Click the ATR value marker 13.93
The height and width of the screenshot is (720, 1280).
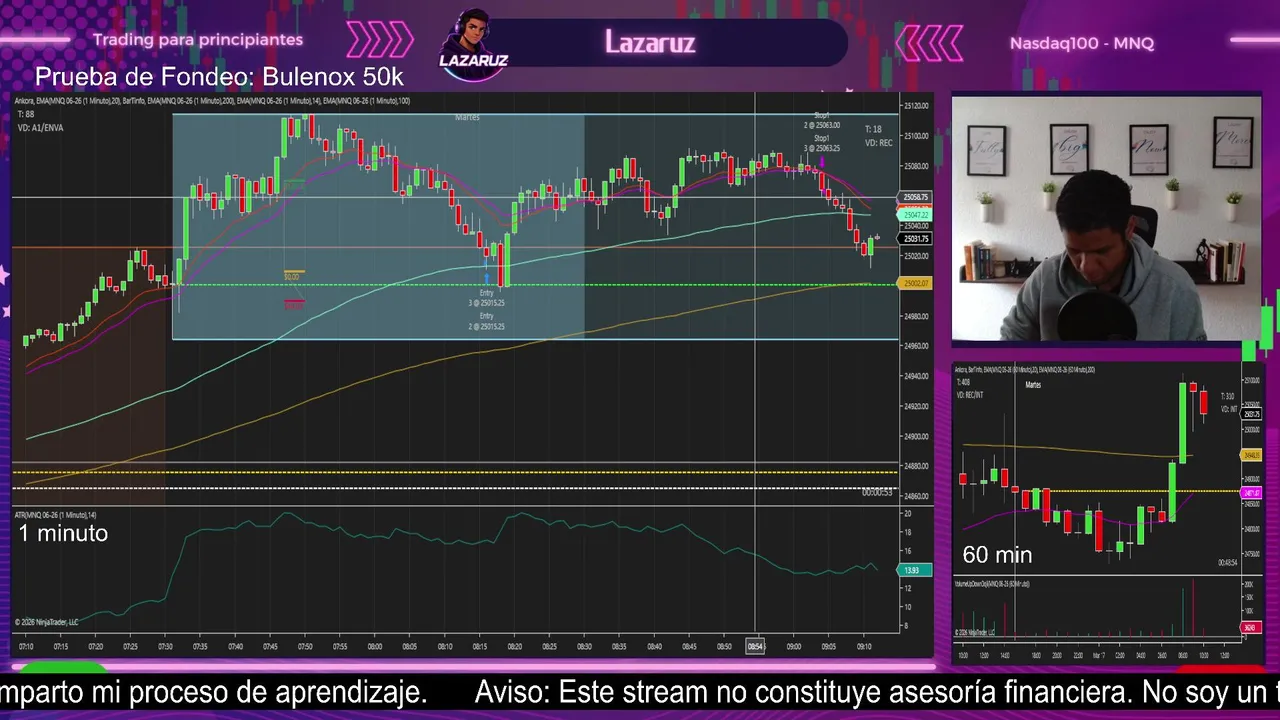pyautogui.click(x=915, y=570)
